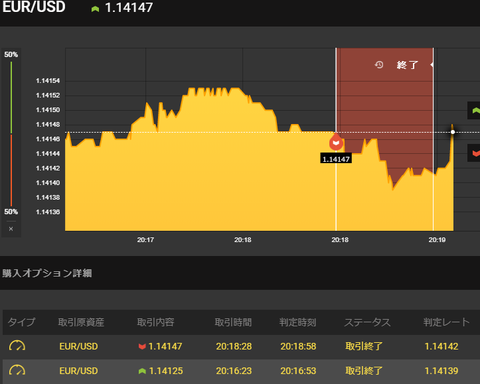
Task: Click EUR/USD in the 20:16:23 trade row
Action: [79, 371]
